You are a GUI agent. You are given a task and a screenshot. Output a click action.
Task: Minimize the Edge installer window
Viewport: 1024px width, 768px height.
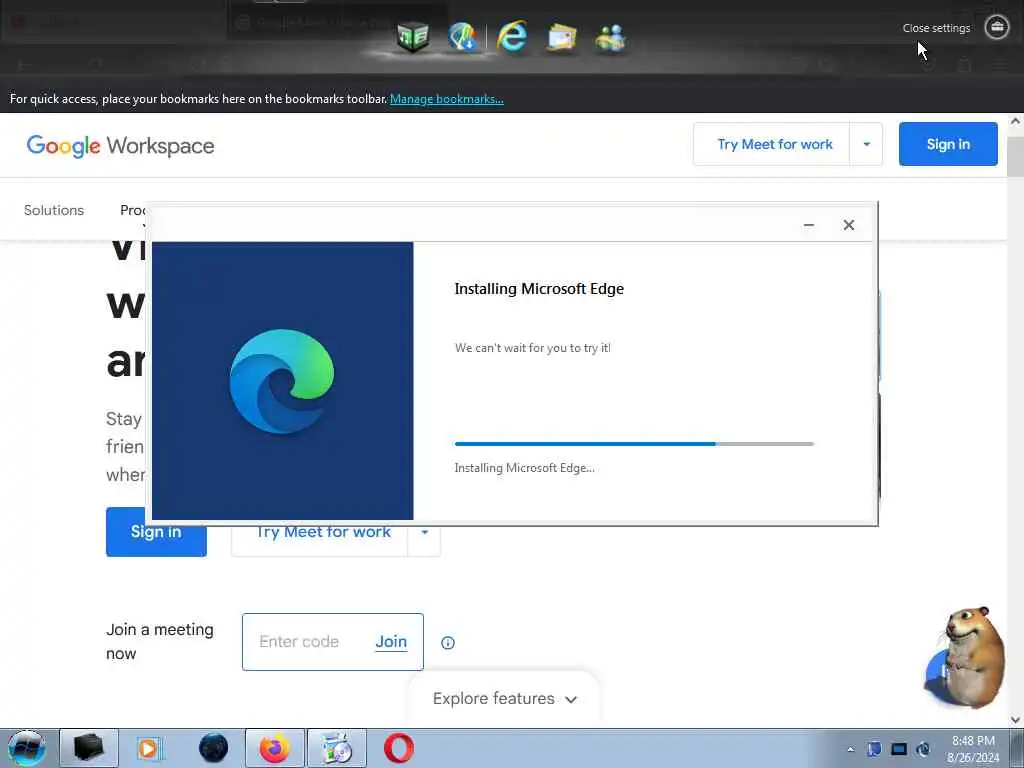coord(808,225)
